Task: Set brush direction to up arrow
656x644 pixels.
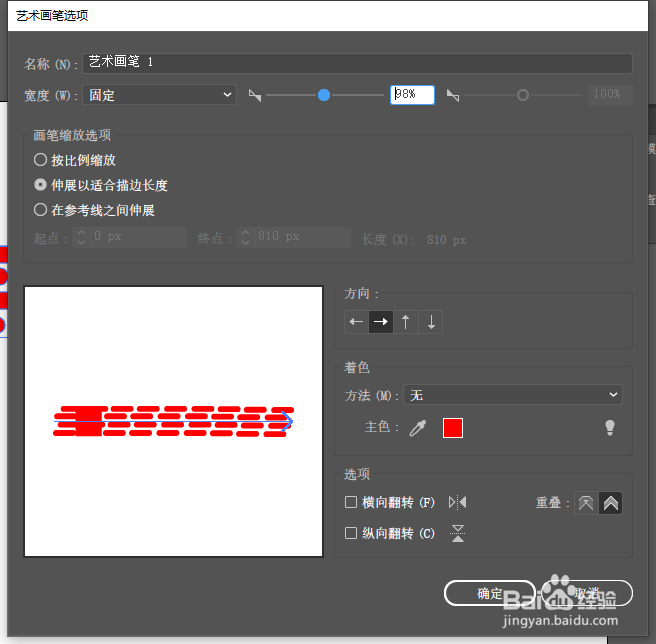Action: click(x=405, y=322)
